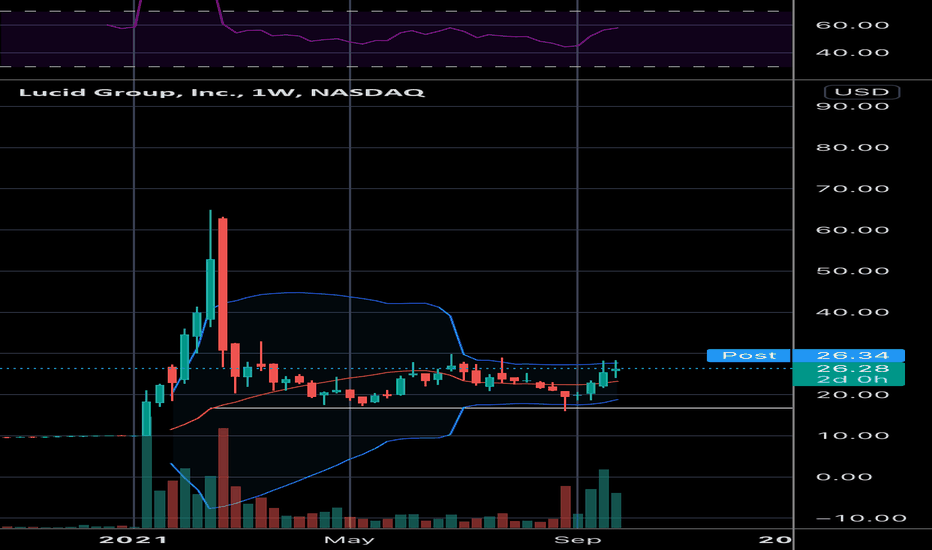Screen dimensions: 932x550
Task: Click the 80.00 price axis label
Action: pyautogui.click(x=852, y=147)
